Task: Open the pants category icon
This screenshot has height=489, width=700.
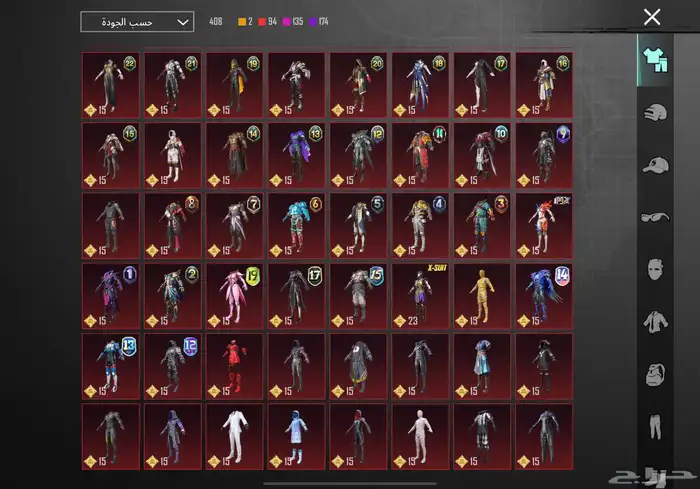Action: tap(655, 430)
